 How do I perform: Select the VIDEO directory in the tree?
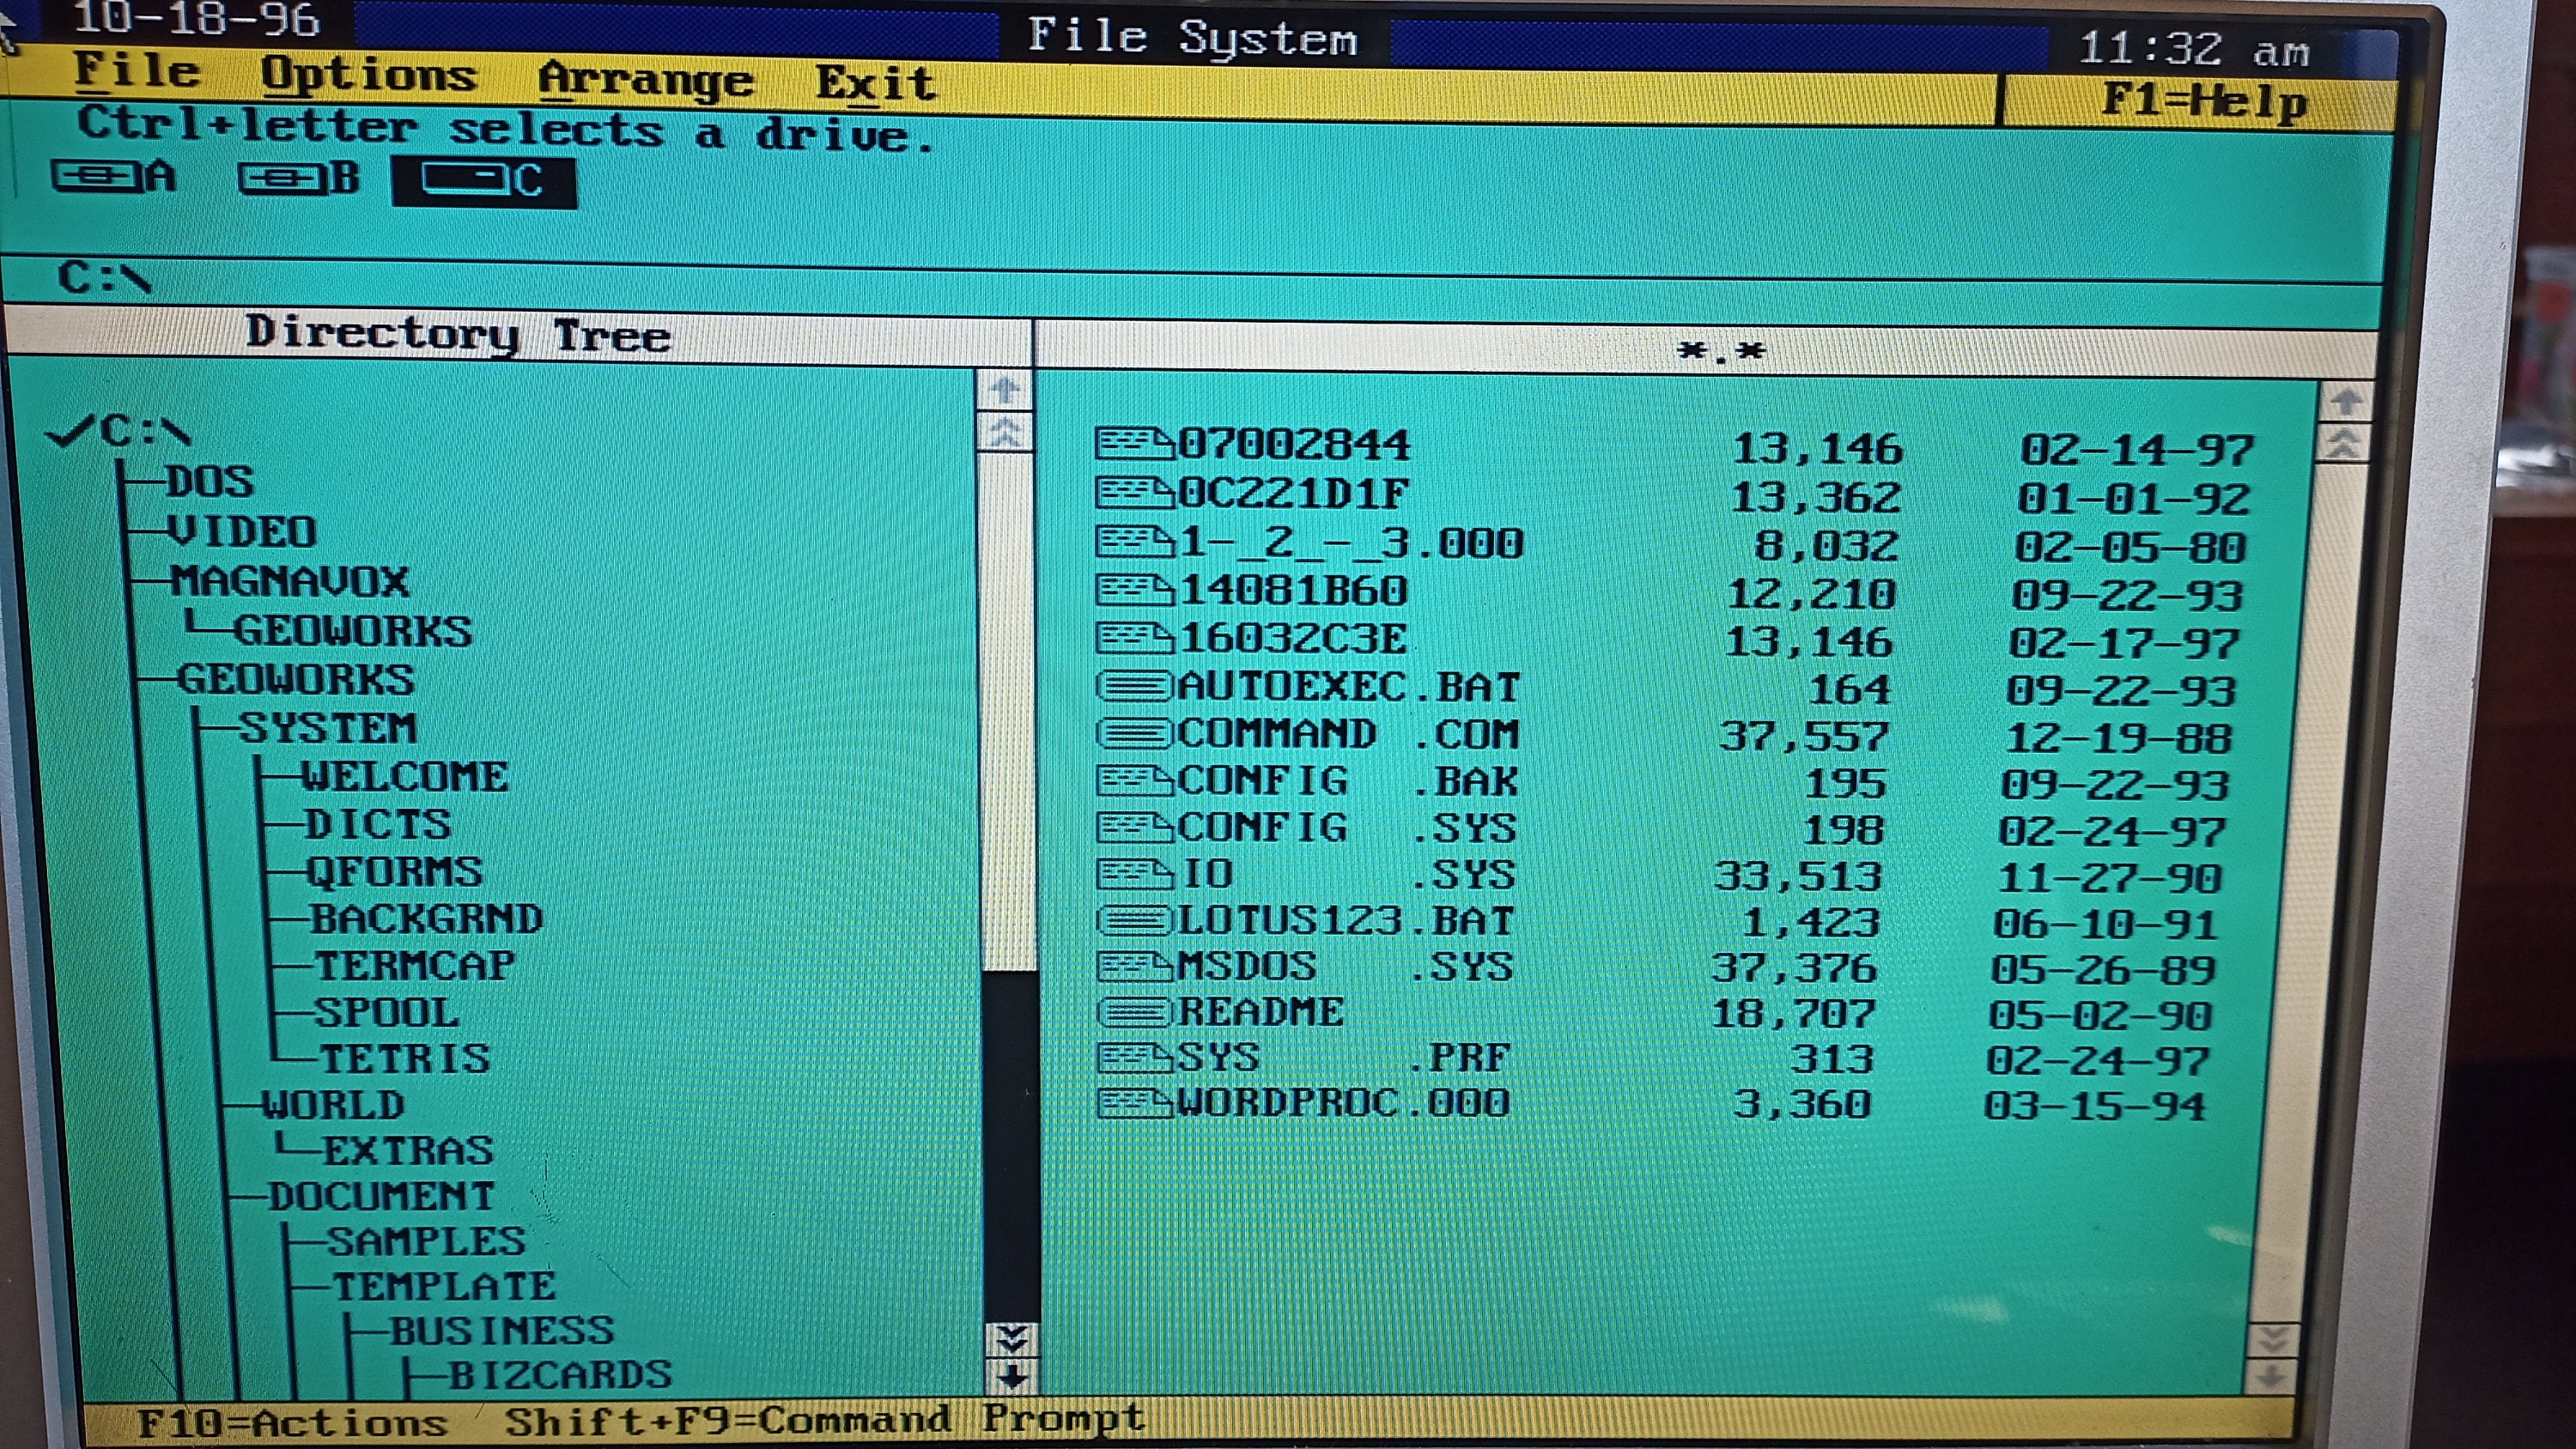point(243,531)
